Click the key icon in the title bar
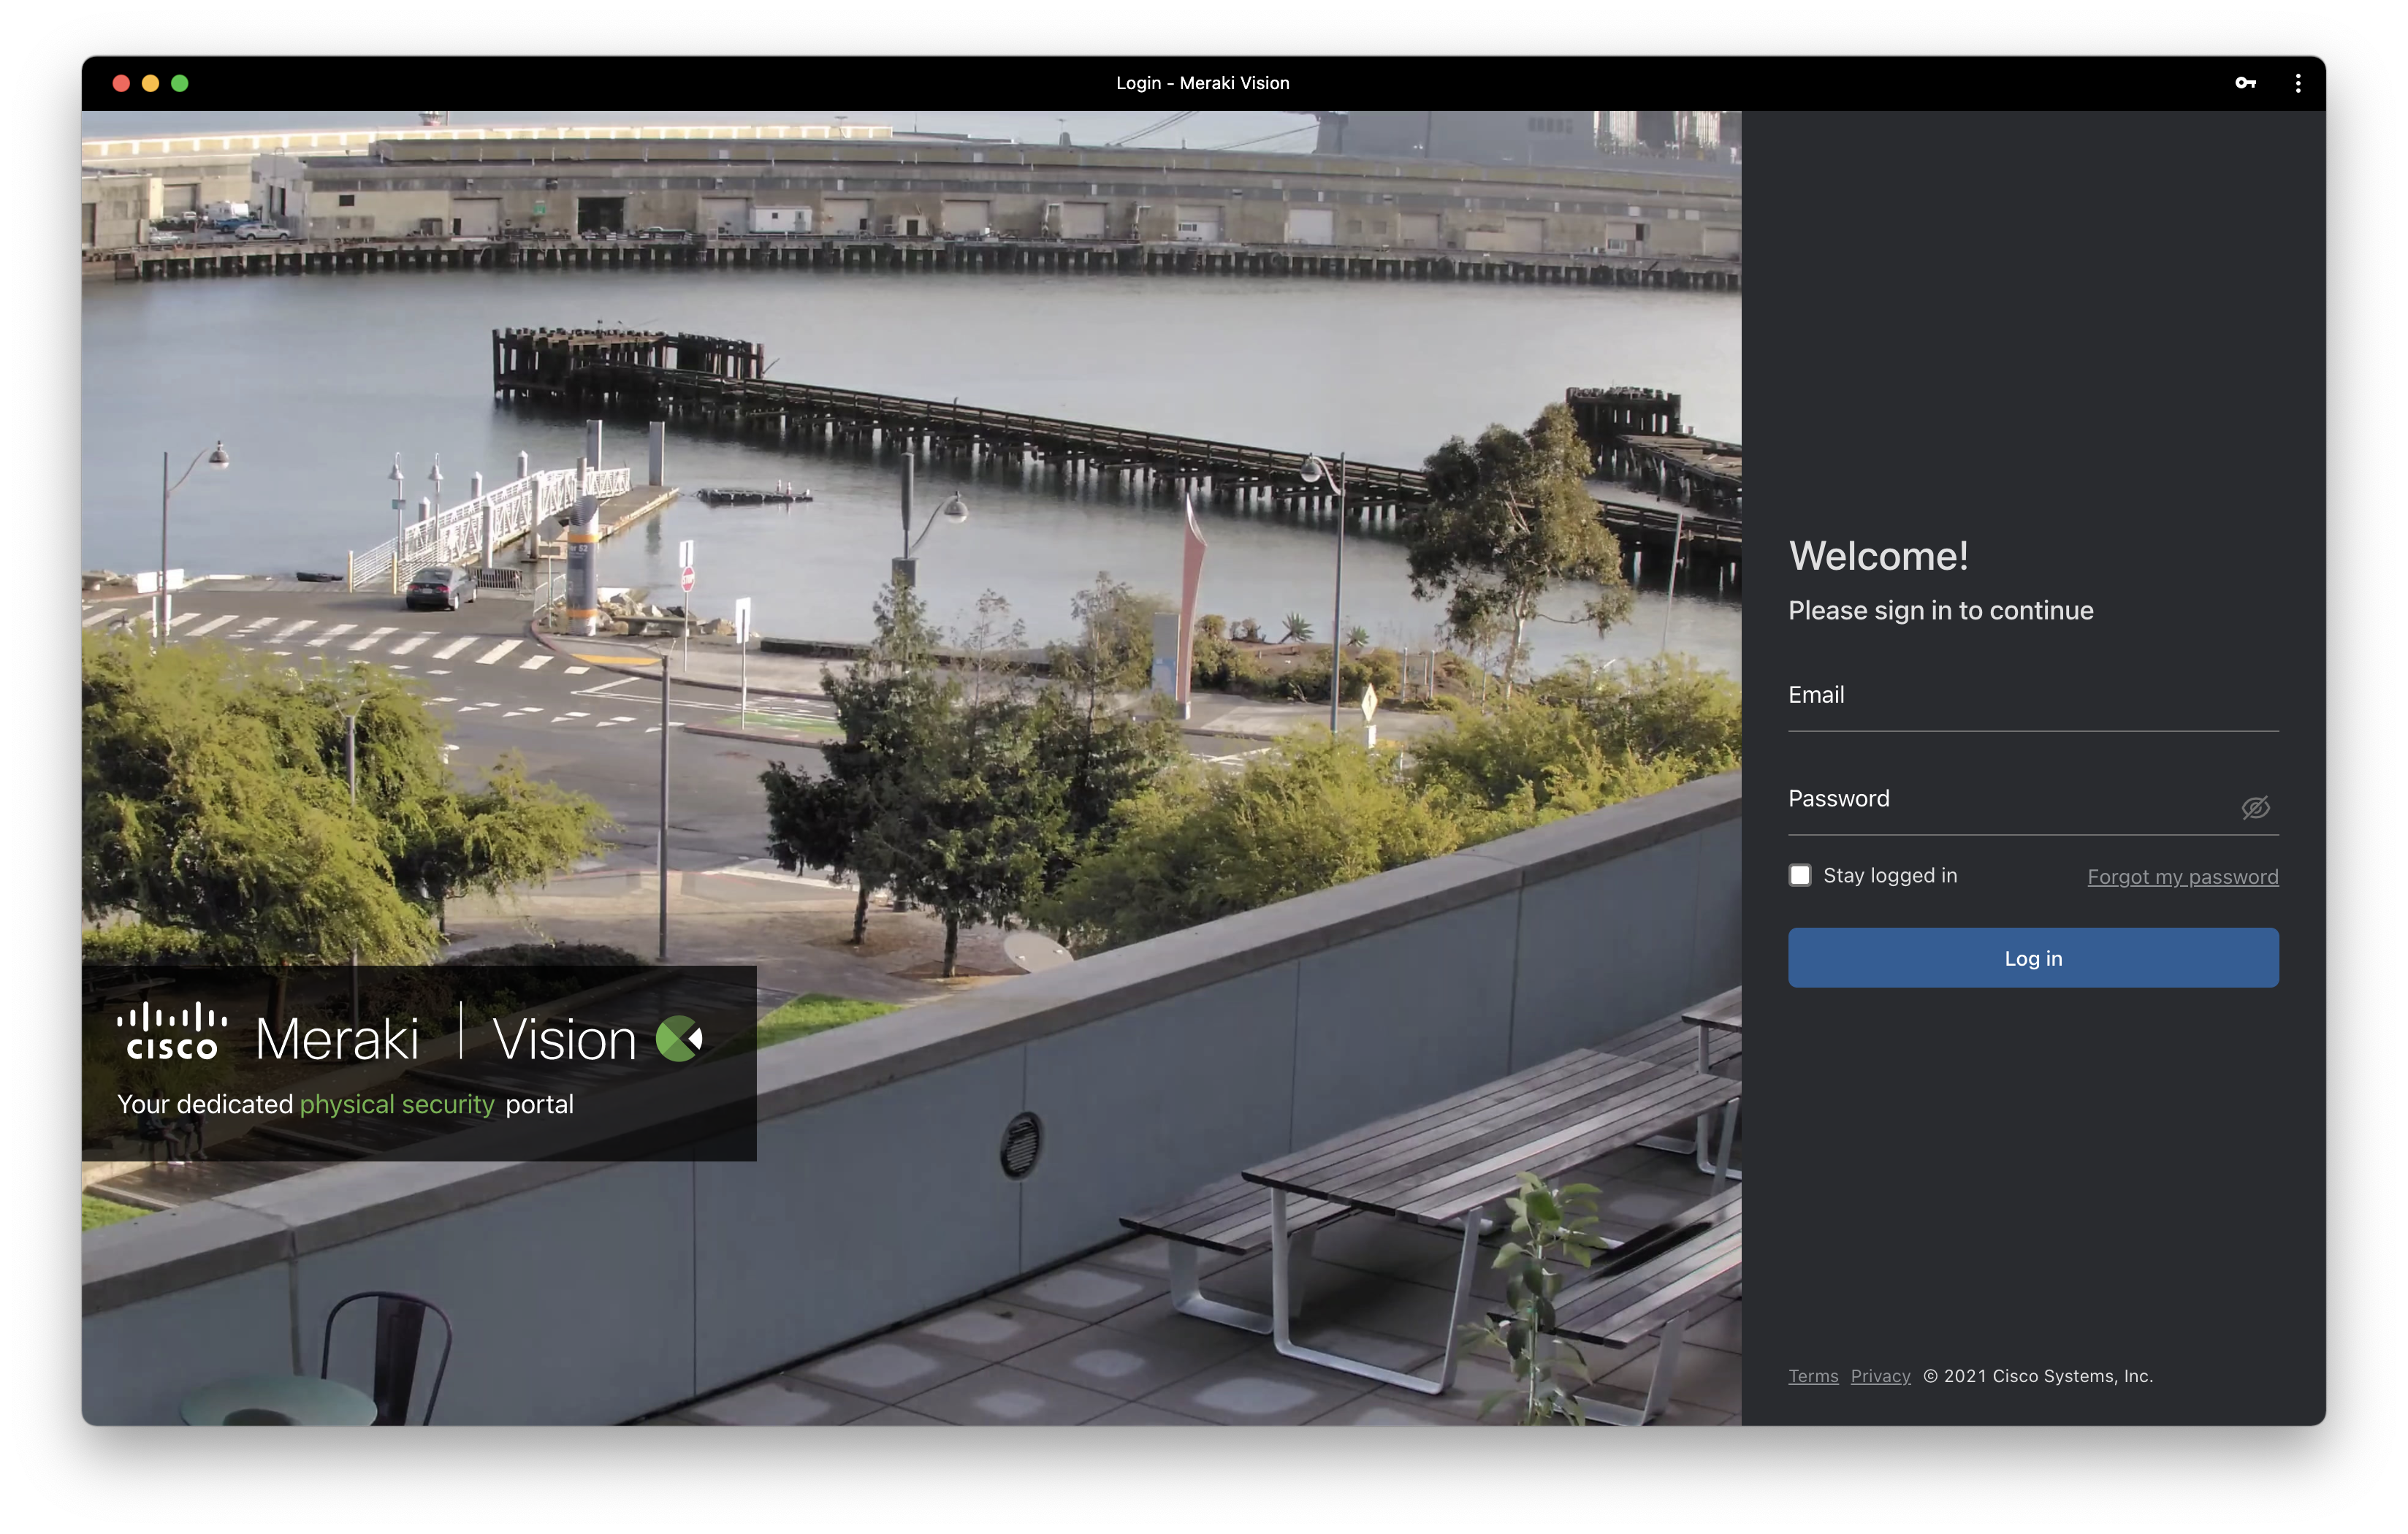Screen dimensions: 2408x1534 (x=2245, y=83)
